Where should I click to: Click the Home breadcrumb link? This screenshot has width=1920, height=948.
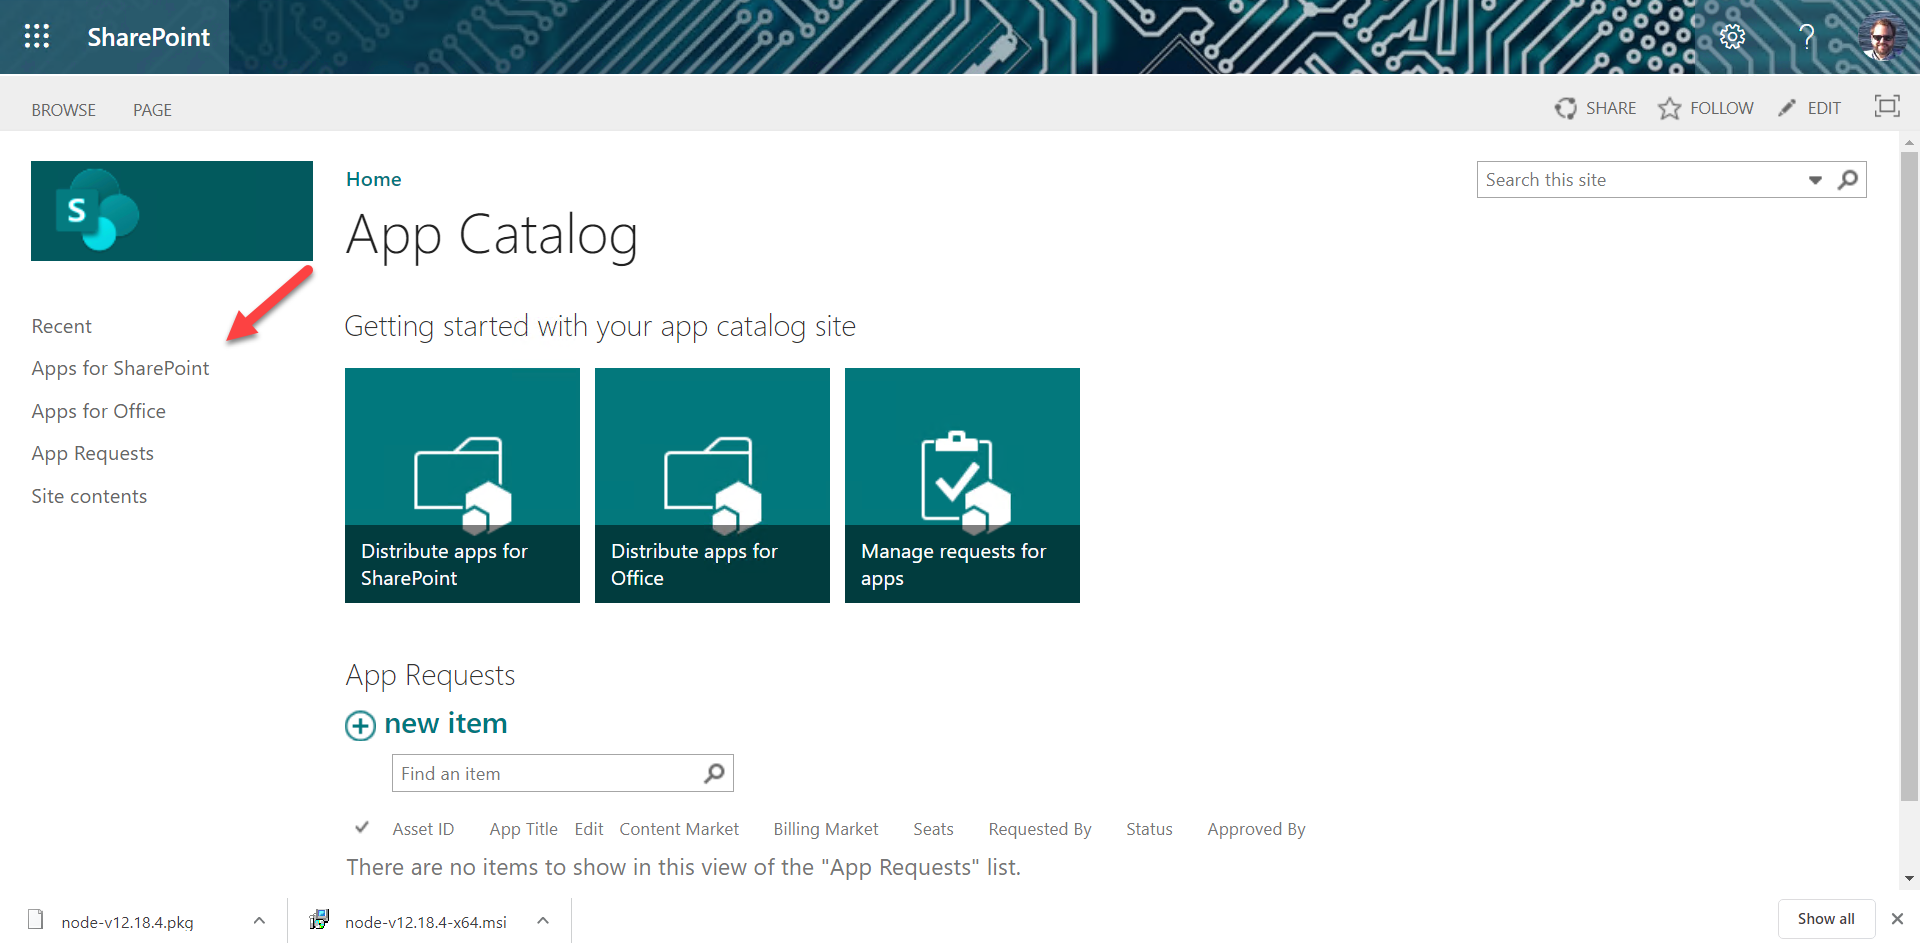[x=373, y=179]
